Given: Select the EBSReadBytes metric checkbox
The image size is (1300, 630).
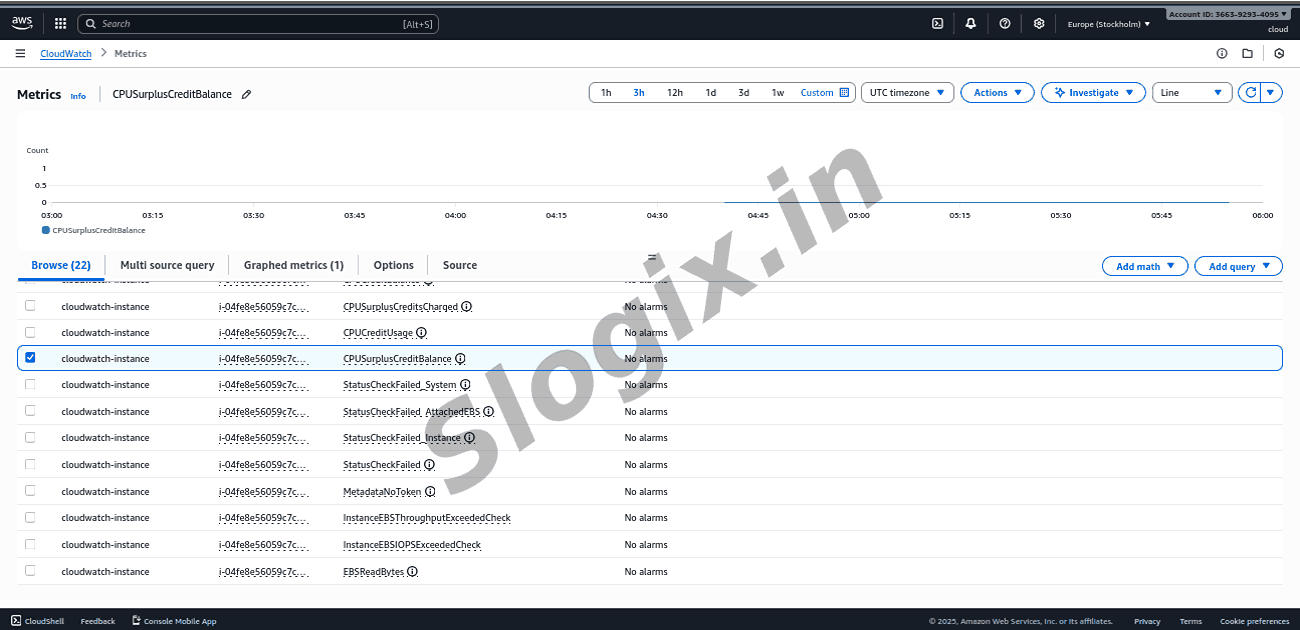Looking at the screenshot, I should pyautogui.click(x=30, y=571).
